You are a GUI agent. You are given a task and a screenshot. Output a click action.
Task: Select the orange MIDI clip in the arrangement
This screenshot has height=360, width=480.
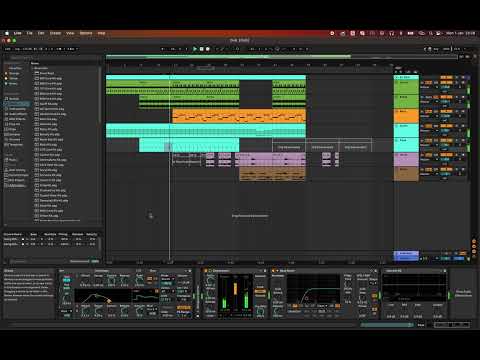(239, 116)
